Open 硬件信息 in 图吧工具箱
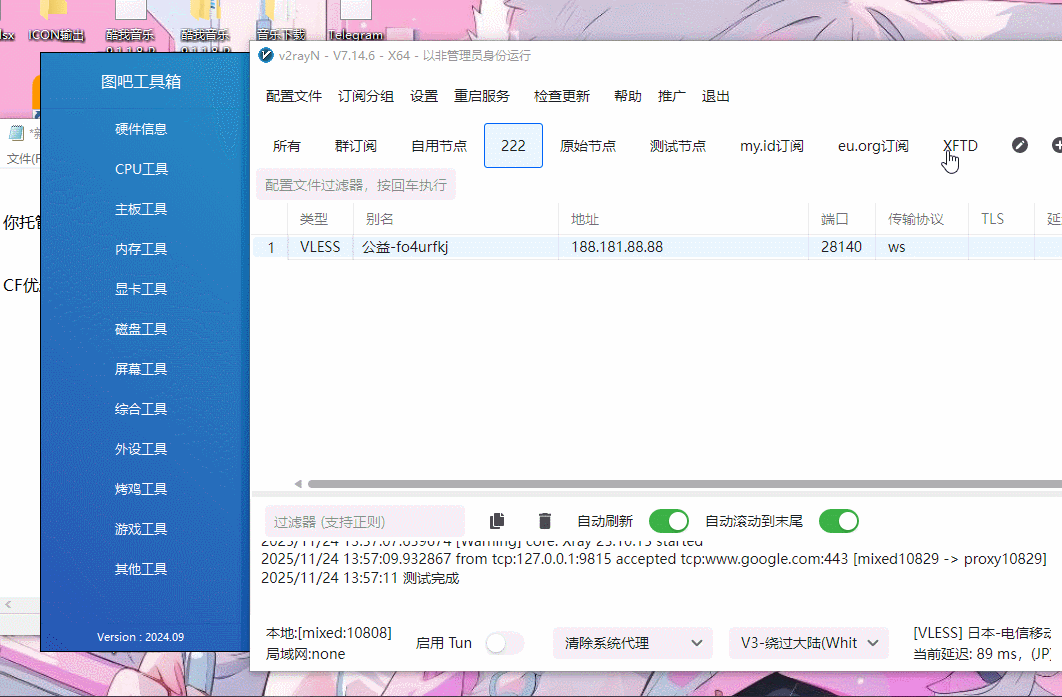 (x=141, y=129)
